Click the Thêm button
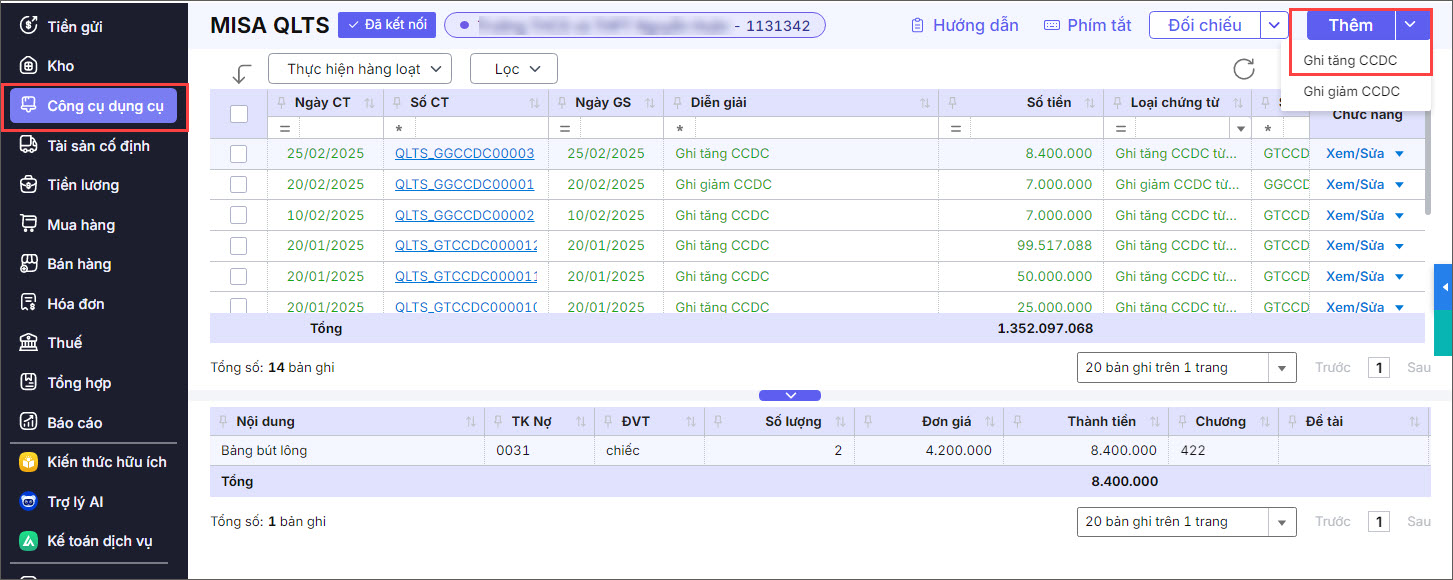1453x580 pixels. click(1351, 26)
